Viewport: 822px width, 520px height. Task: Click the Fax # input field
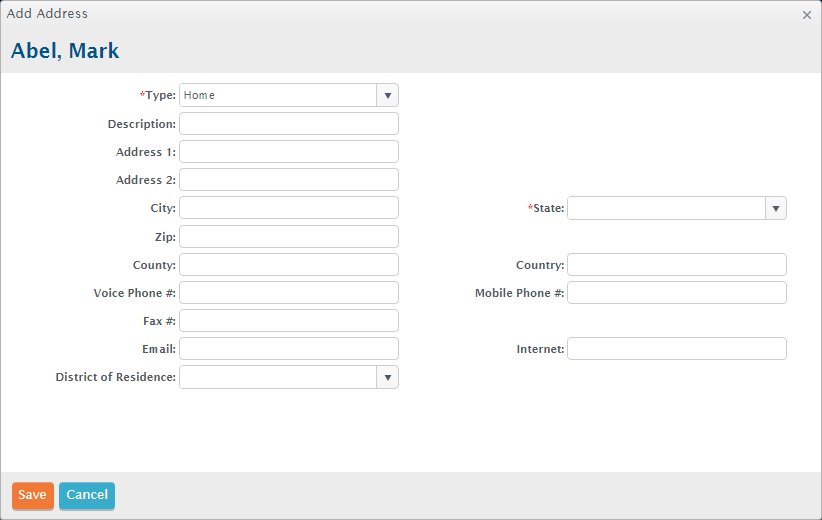[289, 320]
